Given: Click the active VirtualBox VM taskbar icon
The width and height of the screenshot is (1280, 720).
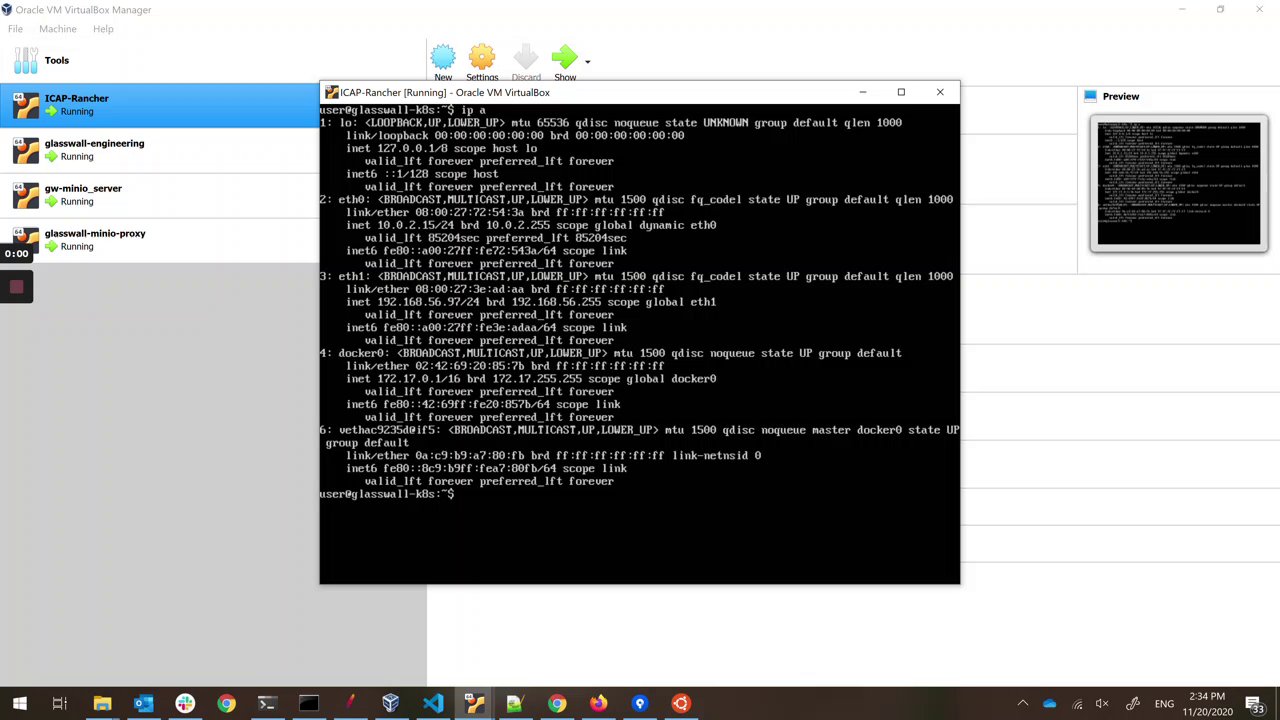Looking at the screenshot, I should [474, 704].
